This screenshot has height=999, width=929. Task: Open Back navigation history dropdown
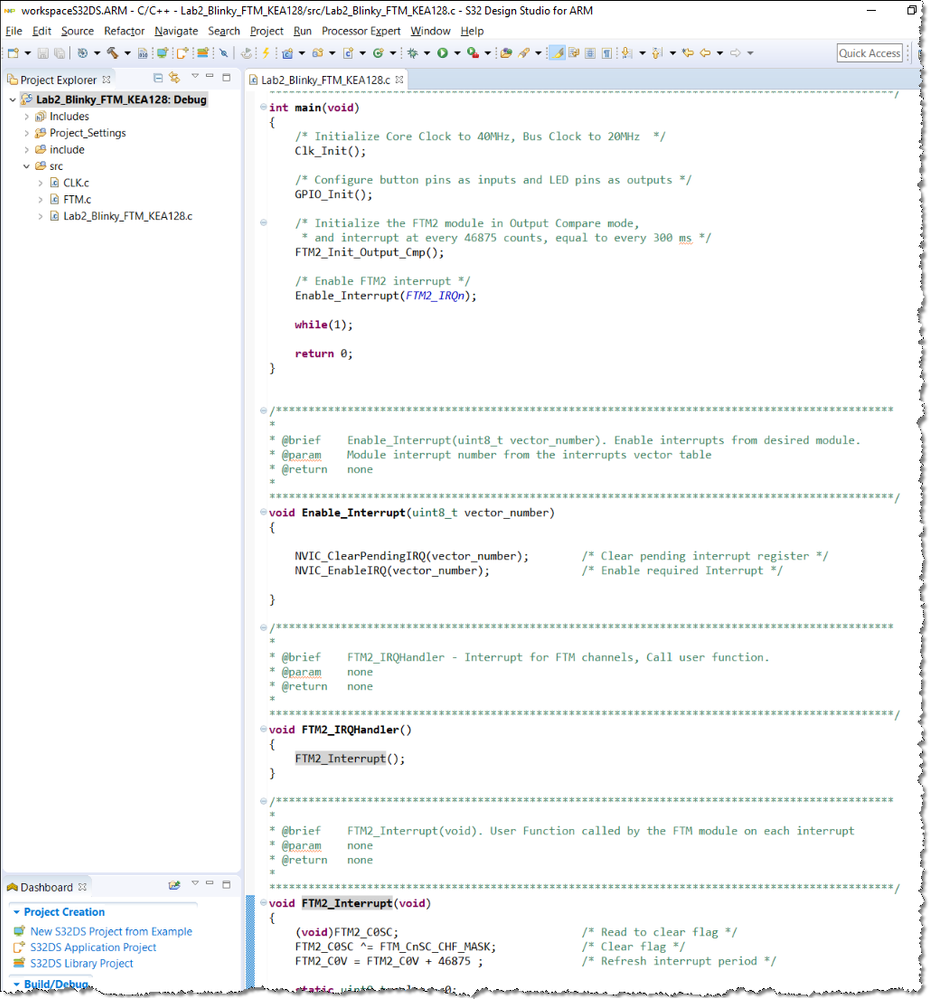[720, 53]
